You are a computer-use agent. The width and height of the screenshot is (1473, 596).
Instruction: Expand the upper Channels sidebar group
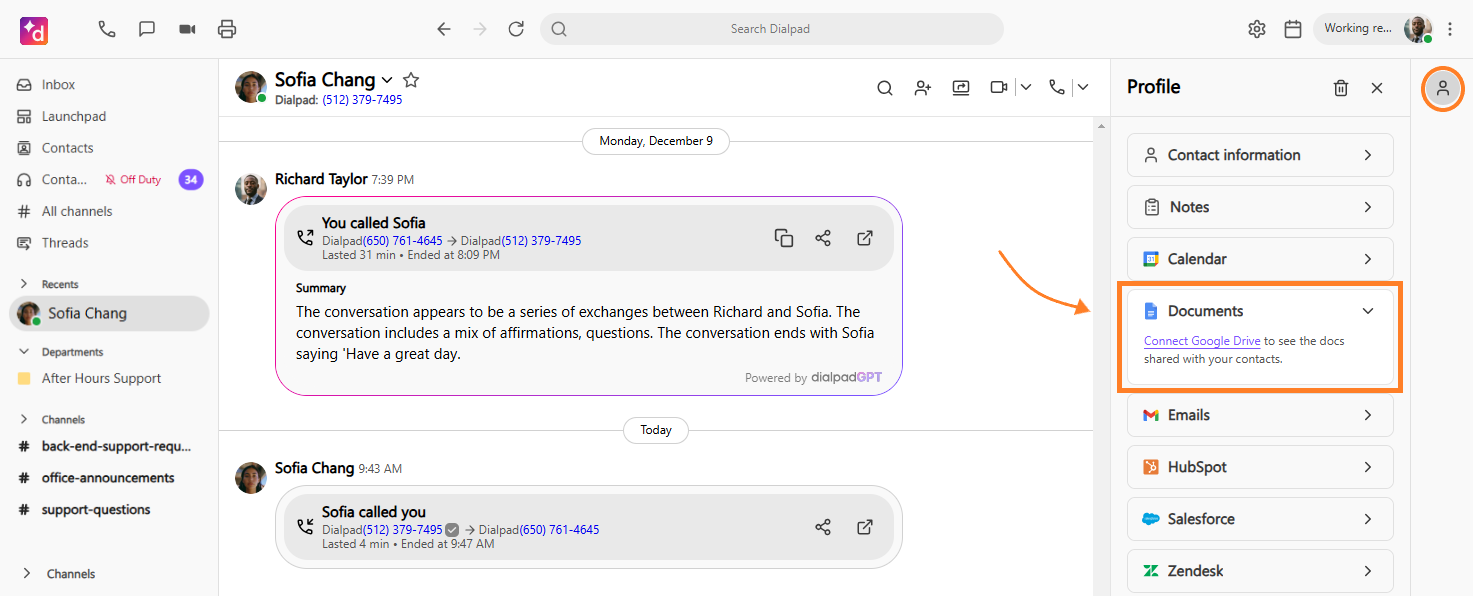coord(25,420)
